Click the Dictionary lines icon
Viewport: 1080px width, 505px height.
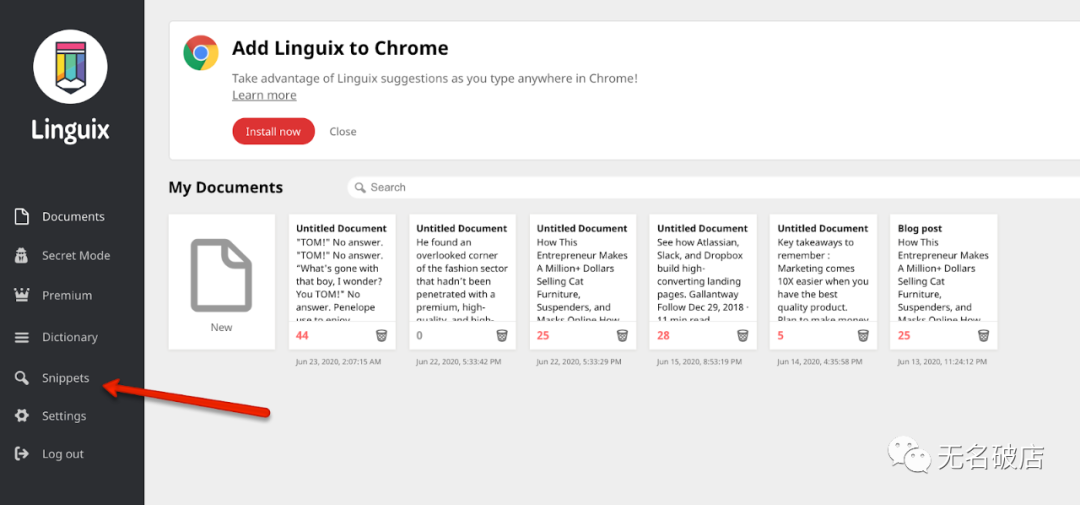click(x=22, y=338)
